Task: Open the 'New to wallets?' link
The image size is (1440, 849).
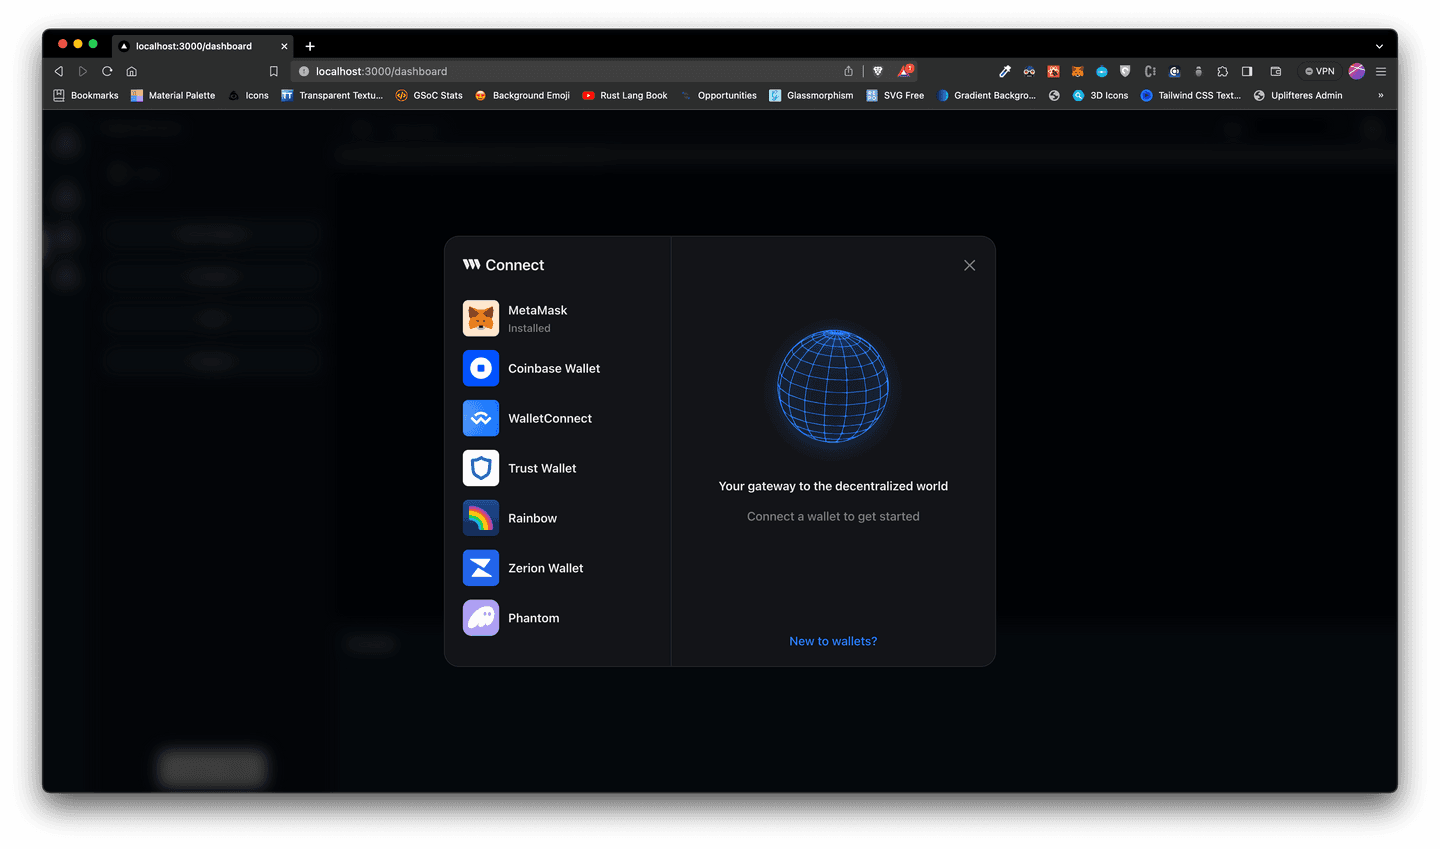Action: 833,641
